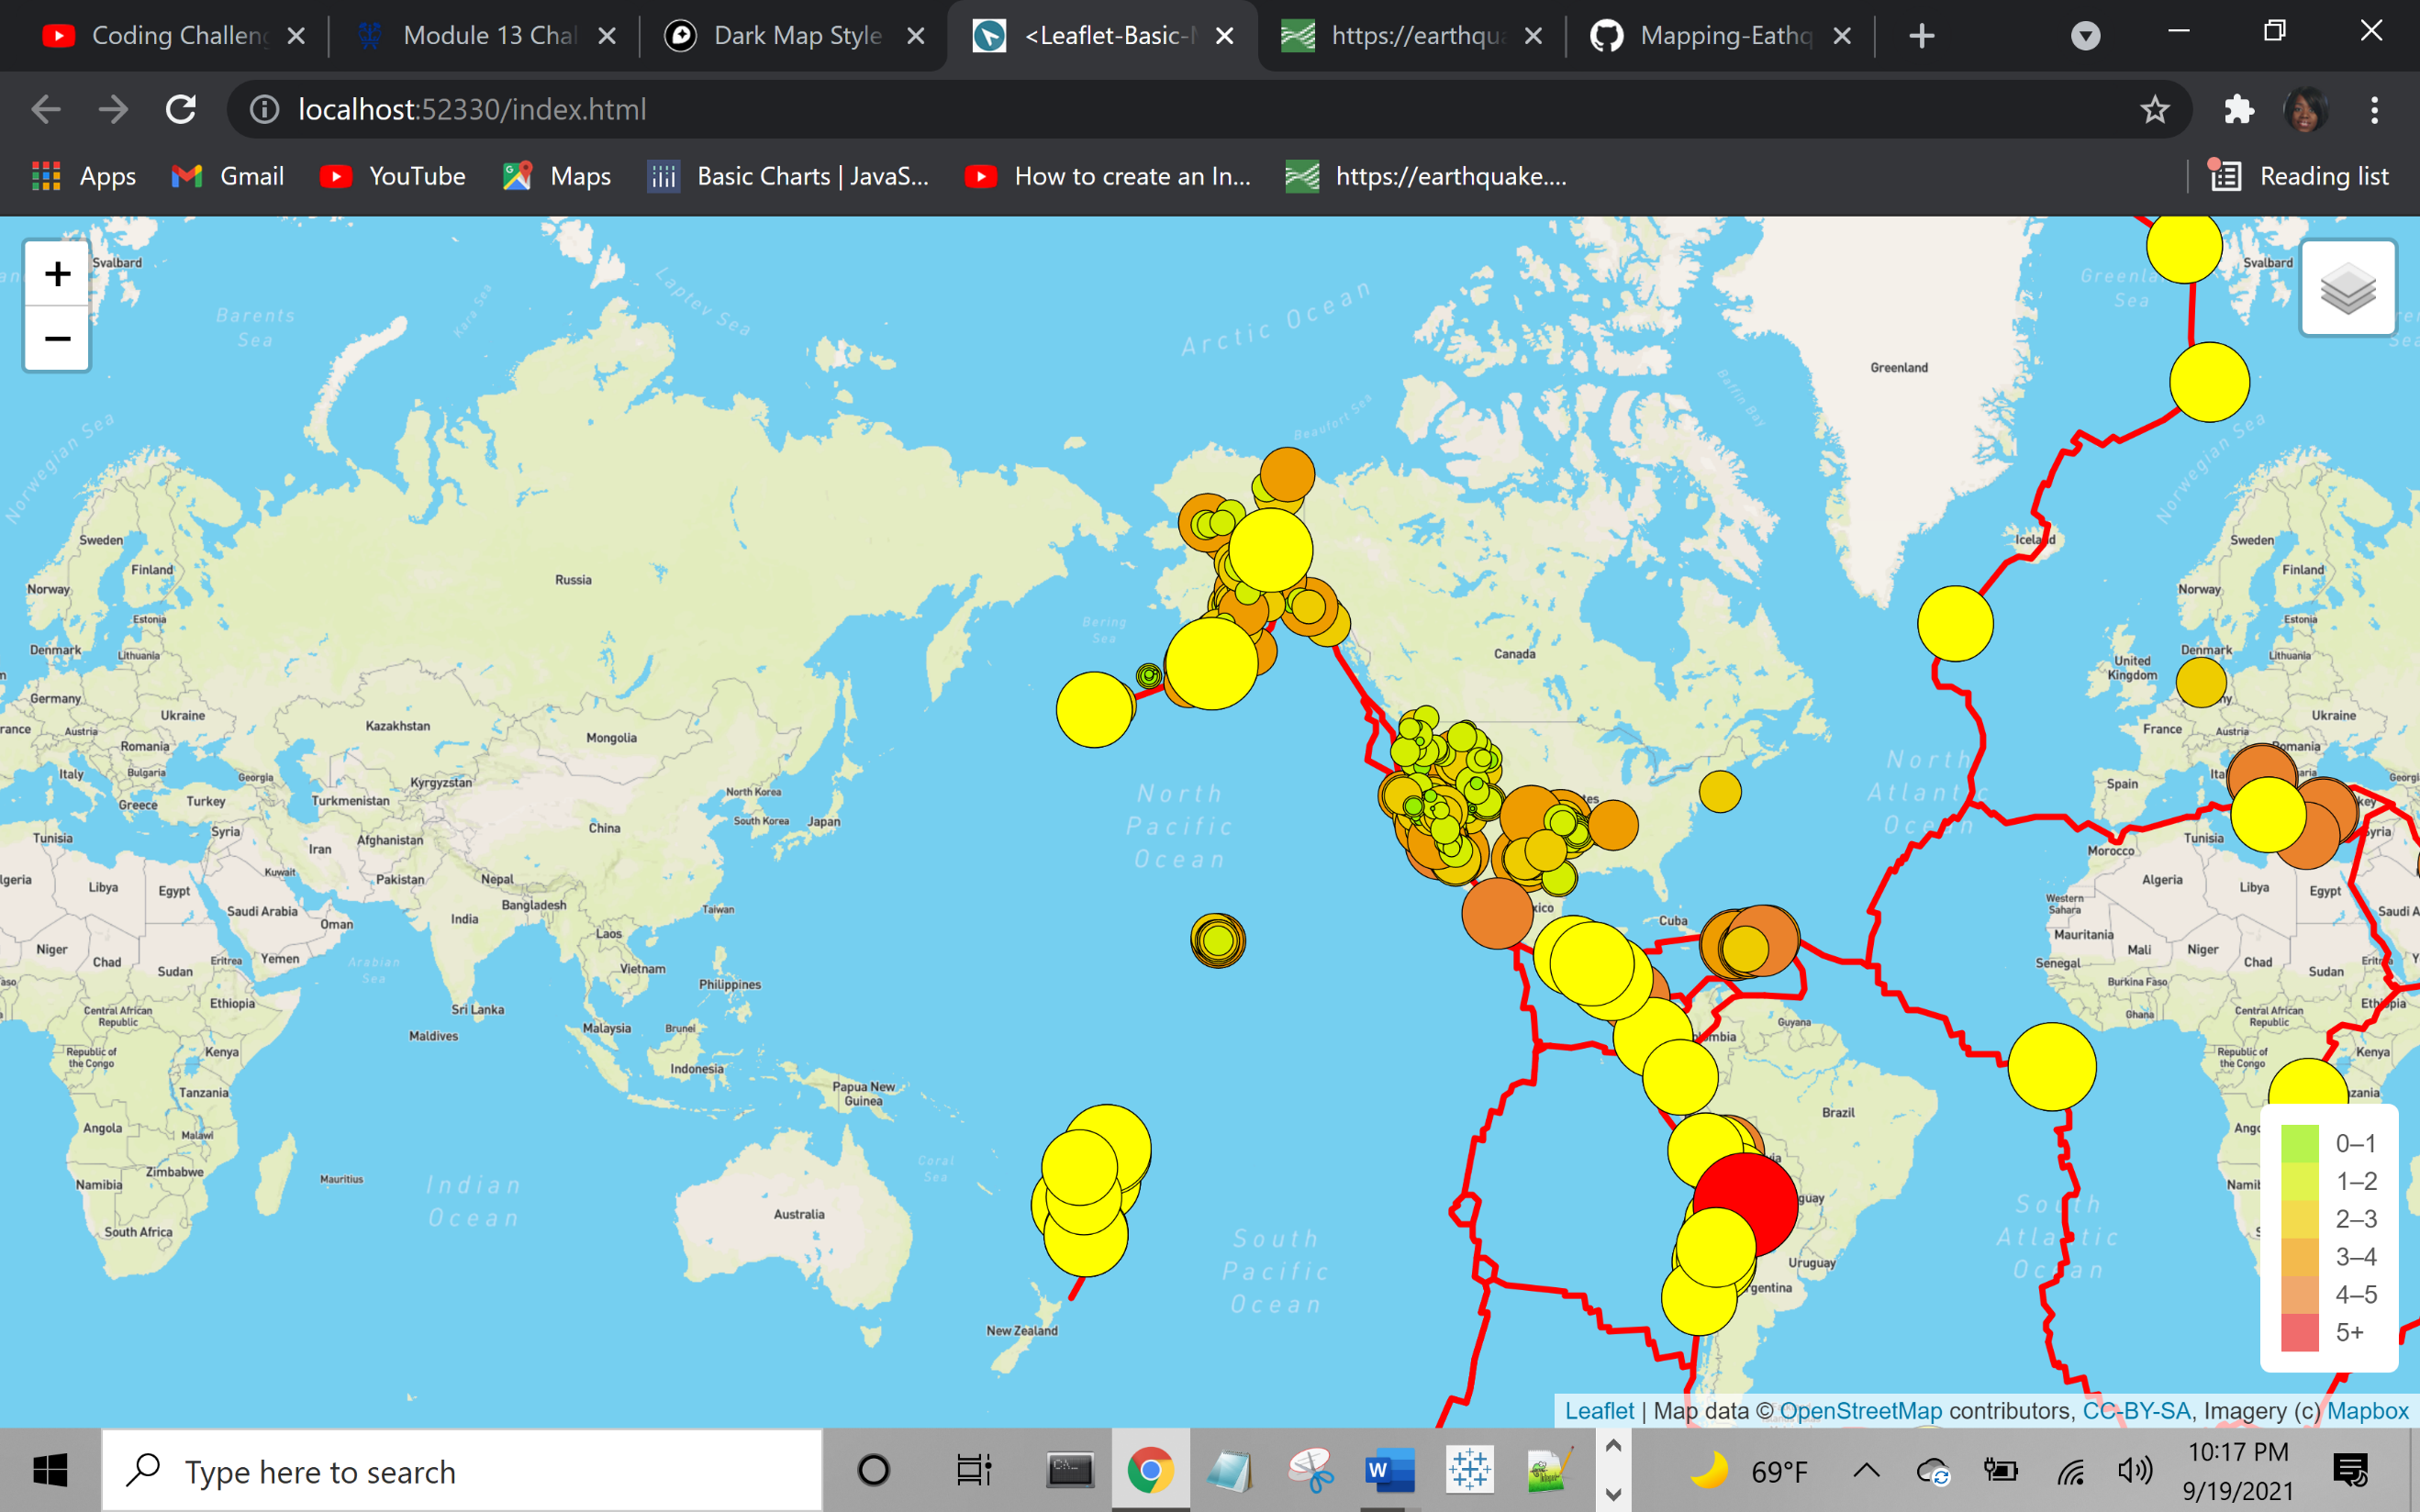This screenshot has width=2420, height=1512.
Task: Open the Basic Charts JavaScript bookmark
Action: point(789,176)
